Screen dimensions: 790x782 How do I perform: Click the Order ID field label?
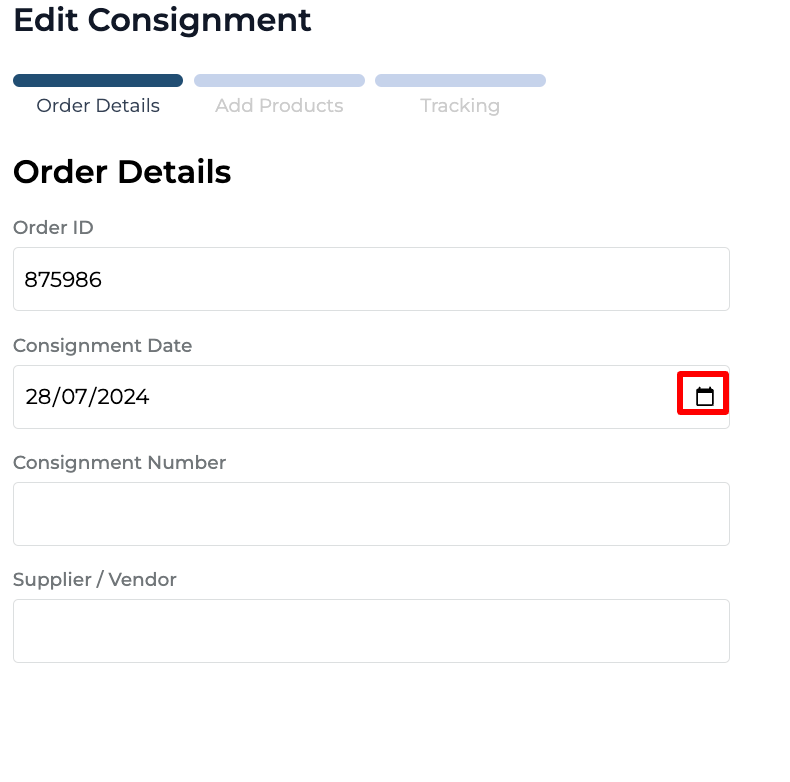pyautogui.click(x=53, y=228)
